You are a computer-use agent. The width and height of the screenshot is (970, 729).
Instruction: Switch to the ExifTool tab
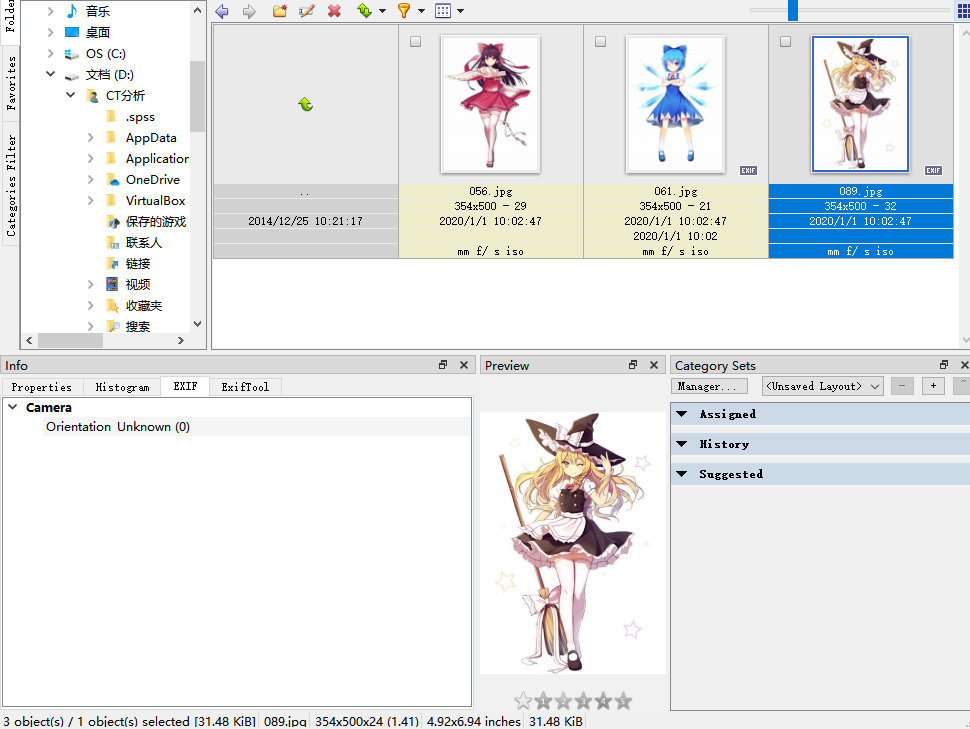click(245, 387)
